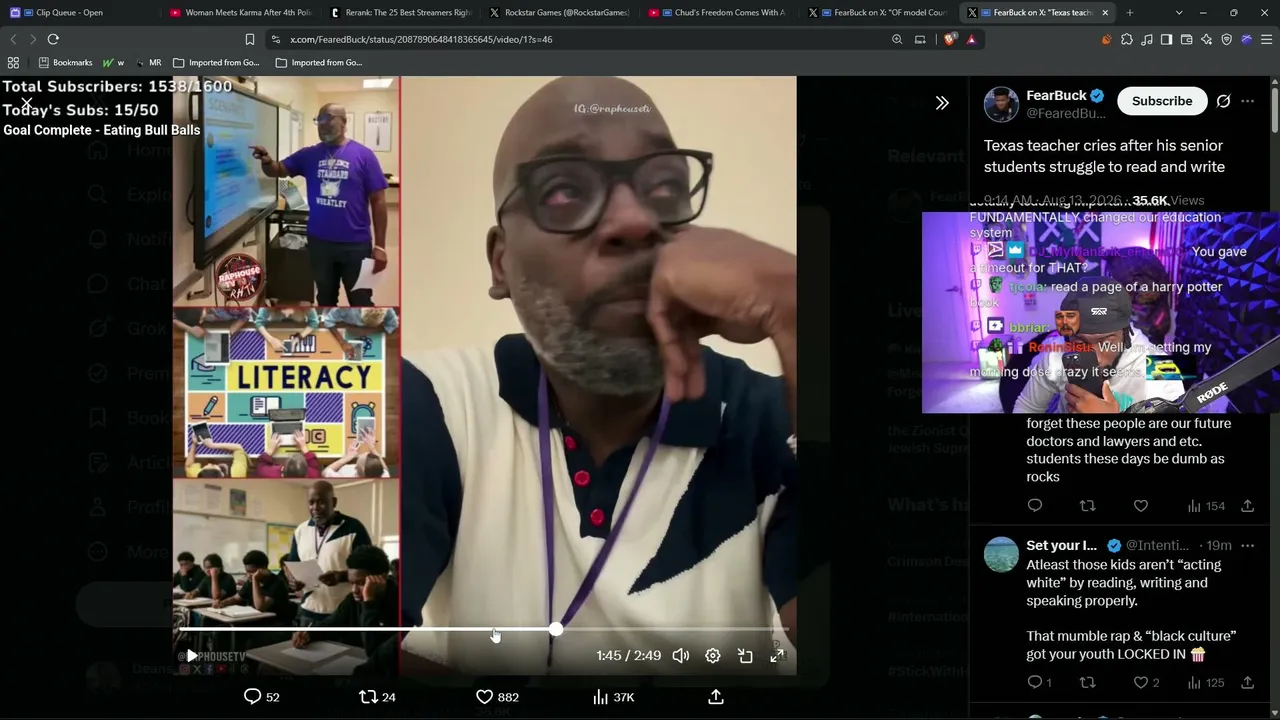The image size is (1280, 720).
Task: Reply to the Set your I... comment
Action: [1039, 683]
